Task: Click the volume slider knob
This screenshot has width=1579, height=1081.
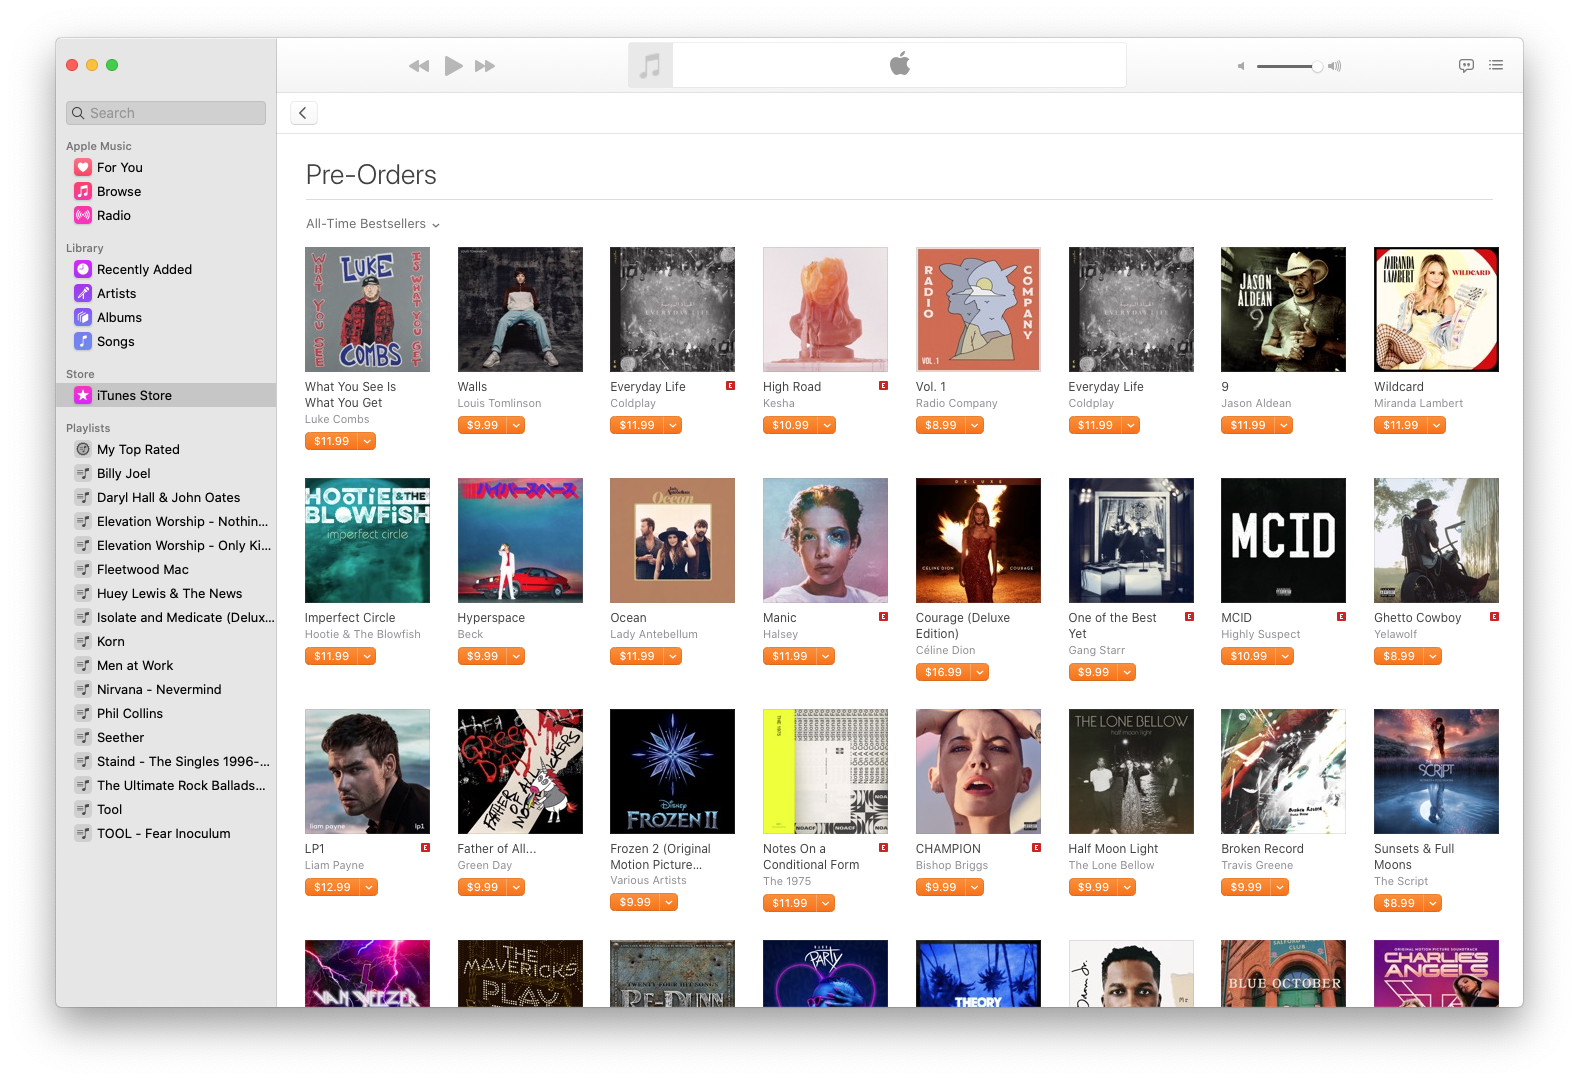Action: point(1317,66)
